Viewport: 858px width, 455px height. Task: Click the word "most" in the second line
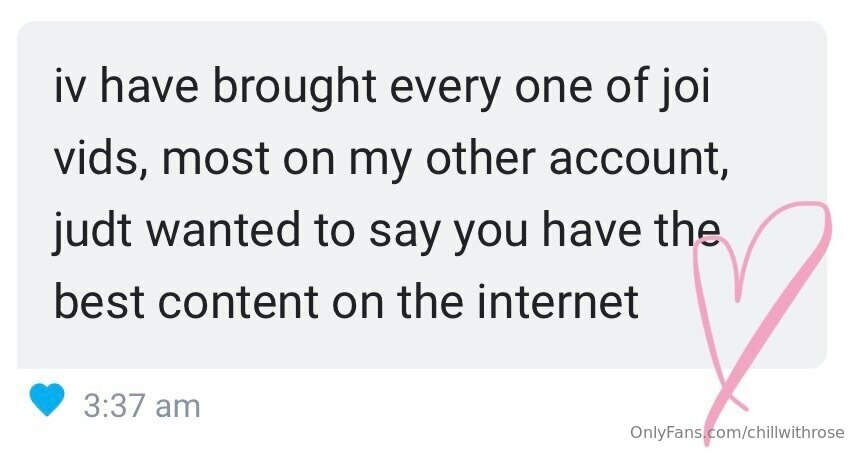(215, 159)
